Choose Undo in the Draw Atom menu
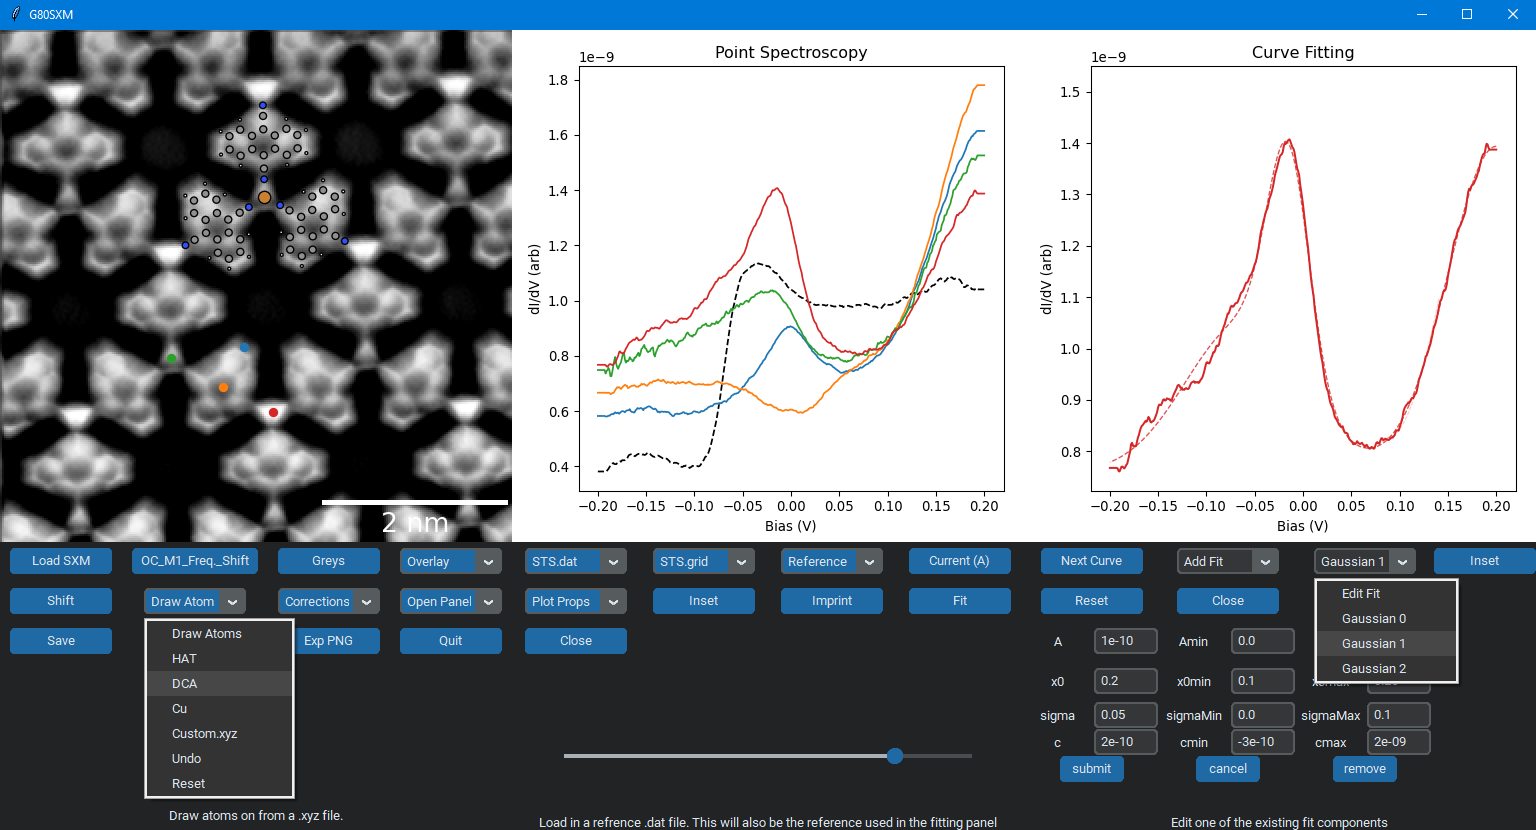 pyautogui.click(x=220, y=759)
